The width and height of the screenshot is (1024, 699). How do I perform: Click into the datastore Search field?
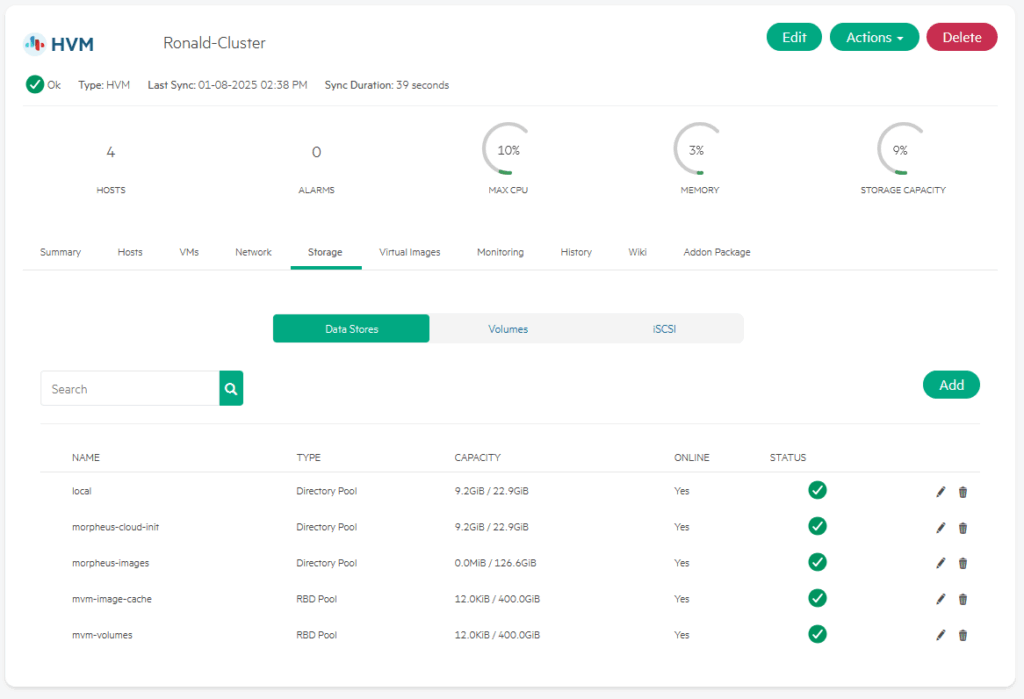click(130, 389)
